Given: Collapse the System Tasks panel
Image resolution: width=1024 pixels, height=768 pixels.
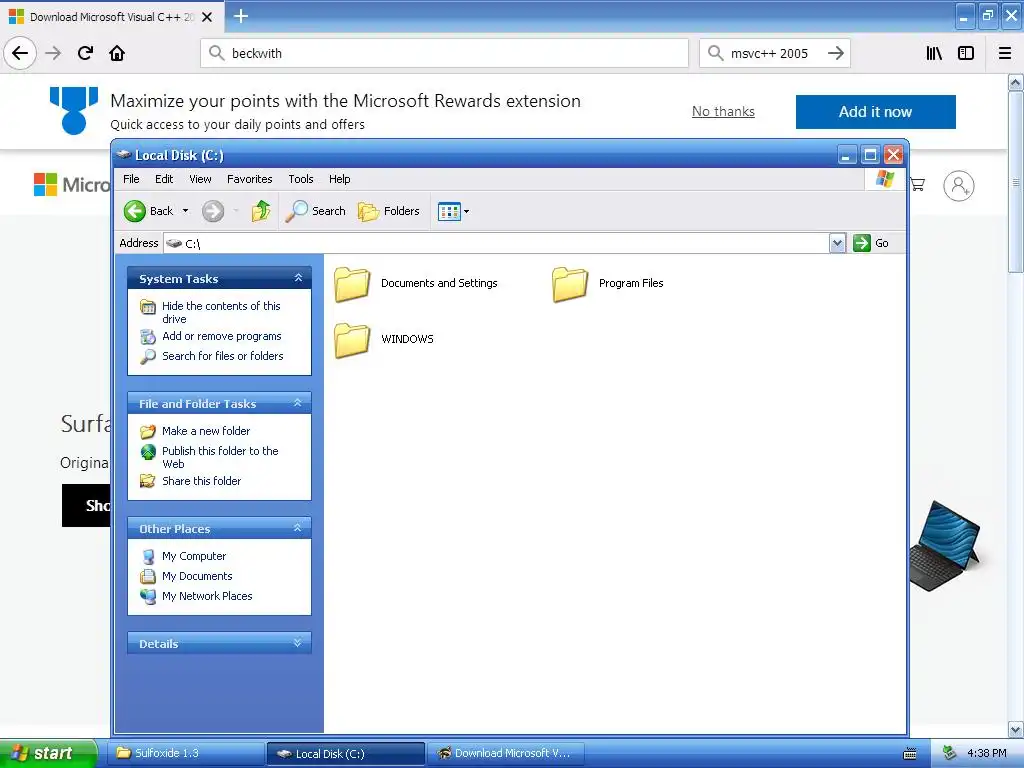Looking at the screenshot, I should (x=298, y=278).
